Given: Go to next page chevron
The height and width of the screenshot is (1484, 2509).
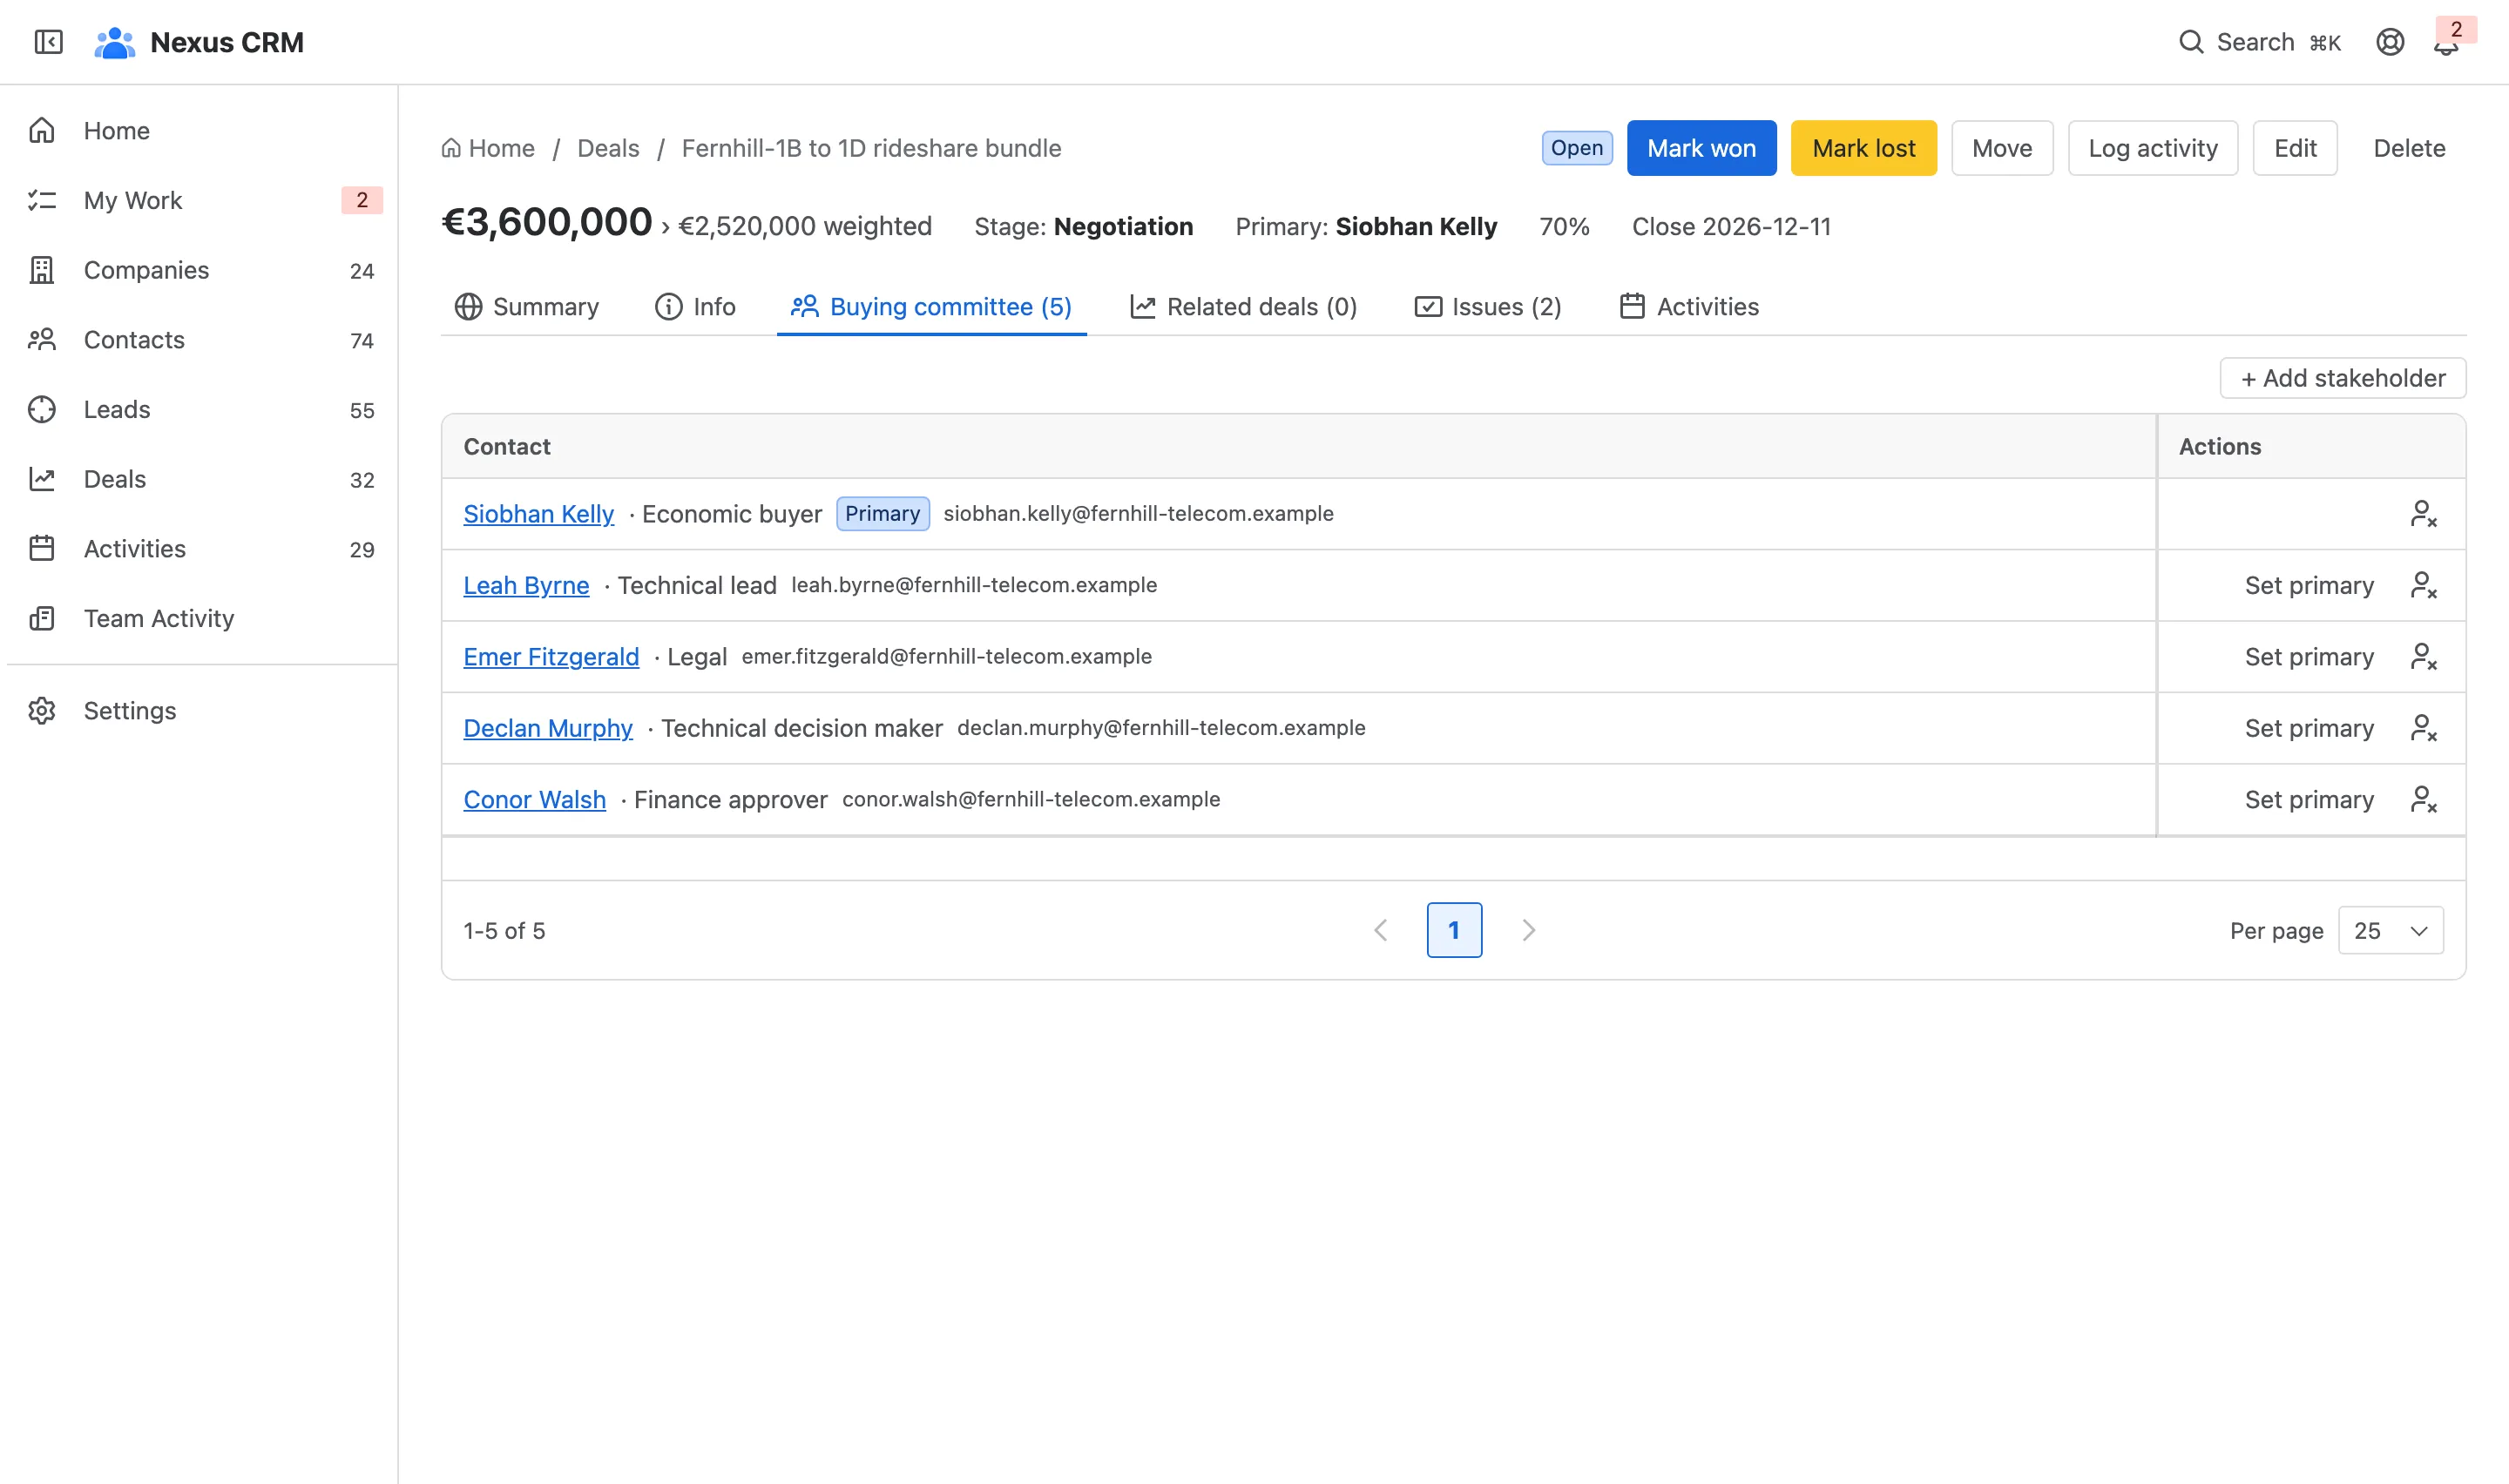Looking at the screenshot, I should click(1528, 931).
